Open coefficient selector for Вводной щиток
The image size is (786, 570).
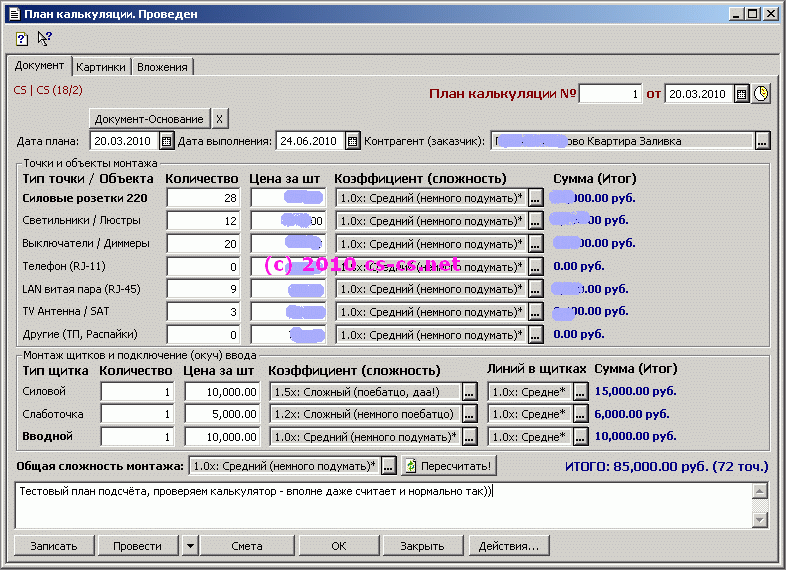469,437
